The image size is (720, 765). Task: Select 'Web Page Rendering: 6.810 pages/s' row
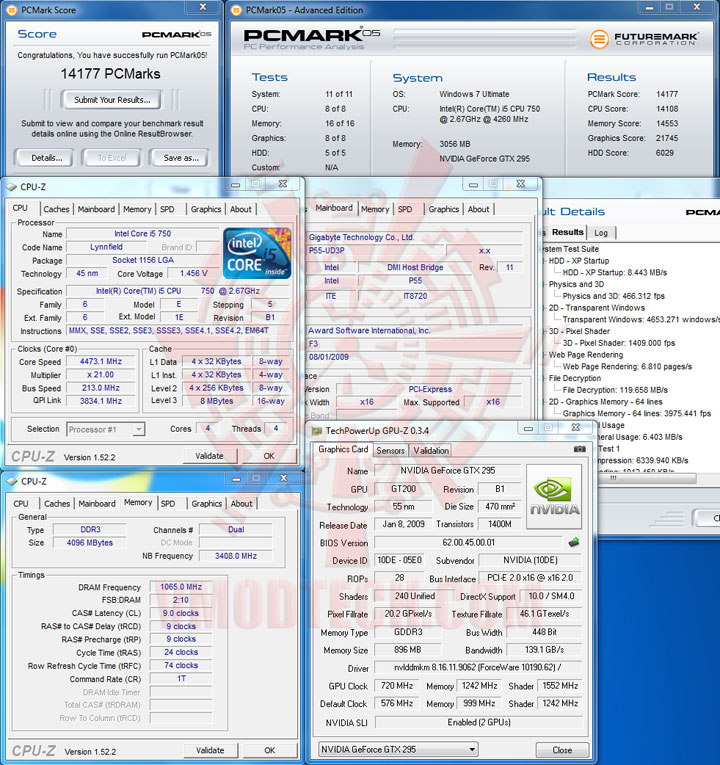coord(627,366)
